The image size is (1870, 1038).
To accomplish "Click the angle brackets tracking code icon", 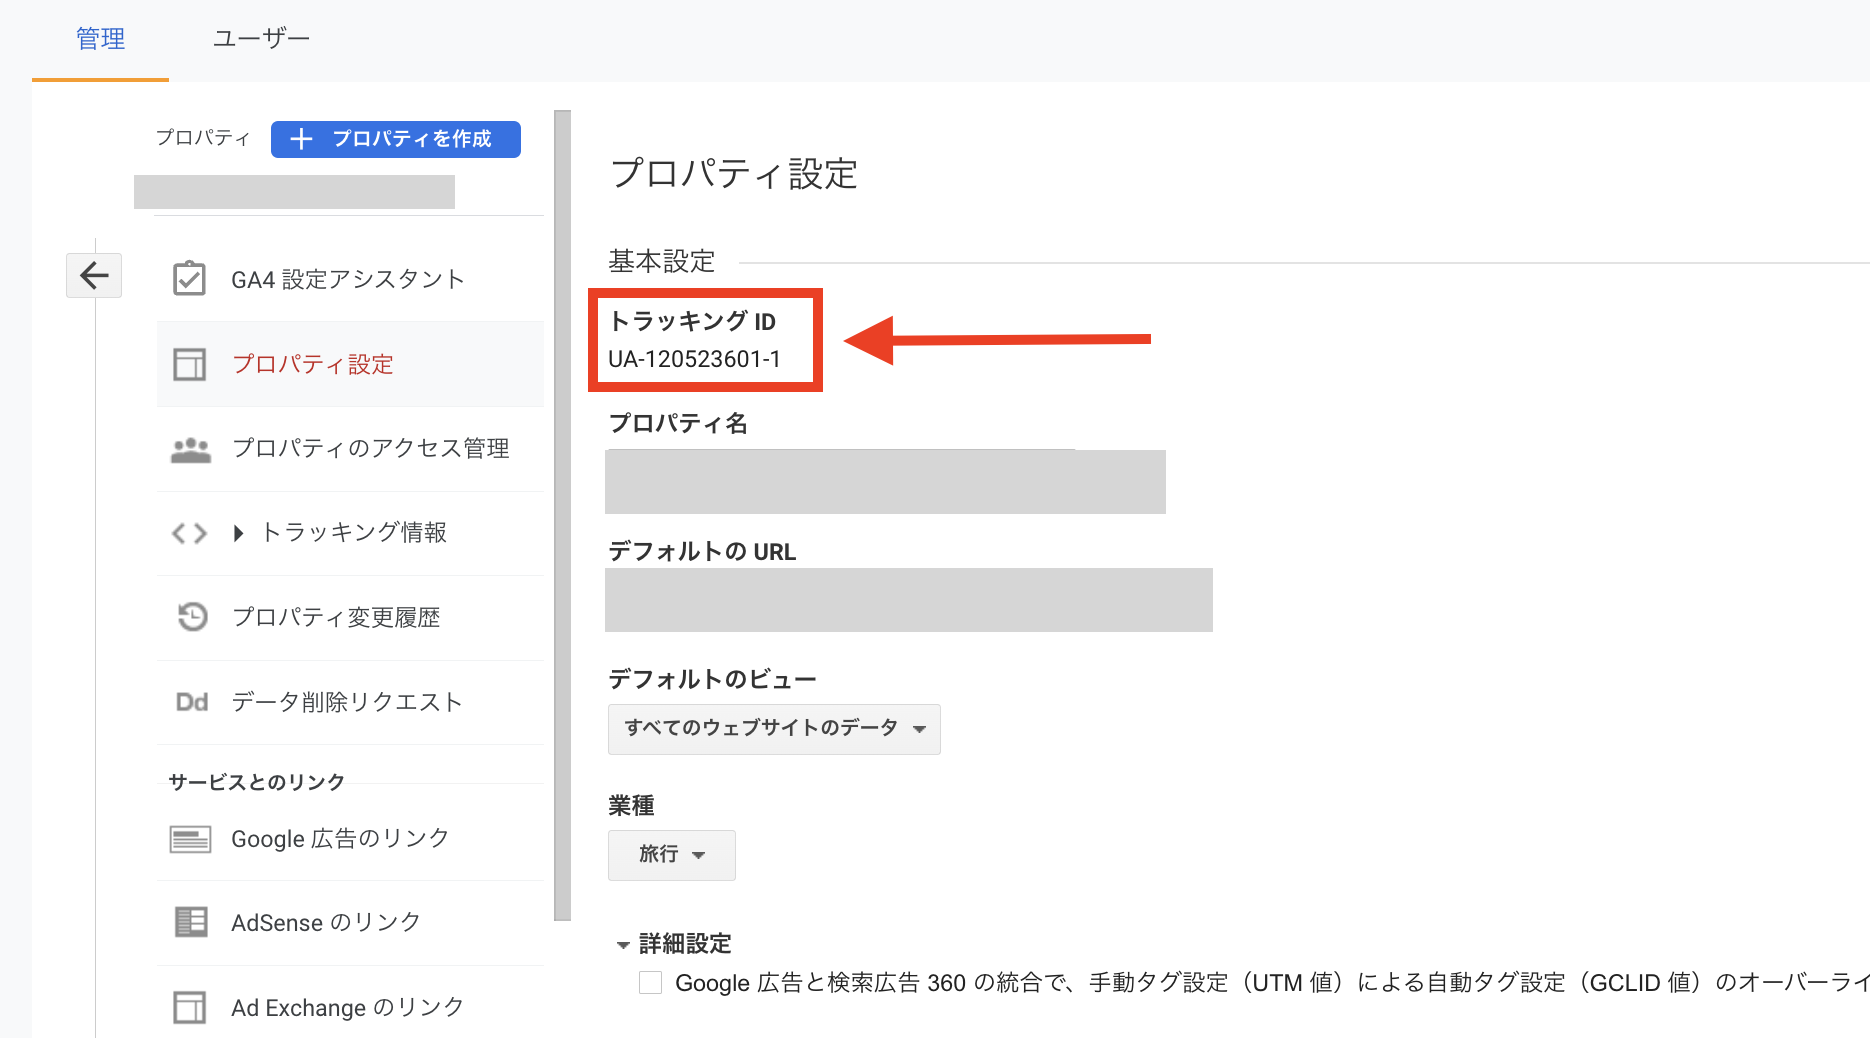I will [x=189, y=533].
